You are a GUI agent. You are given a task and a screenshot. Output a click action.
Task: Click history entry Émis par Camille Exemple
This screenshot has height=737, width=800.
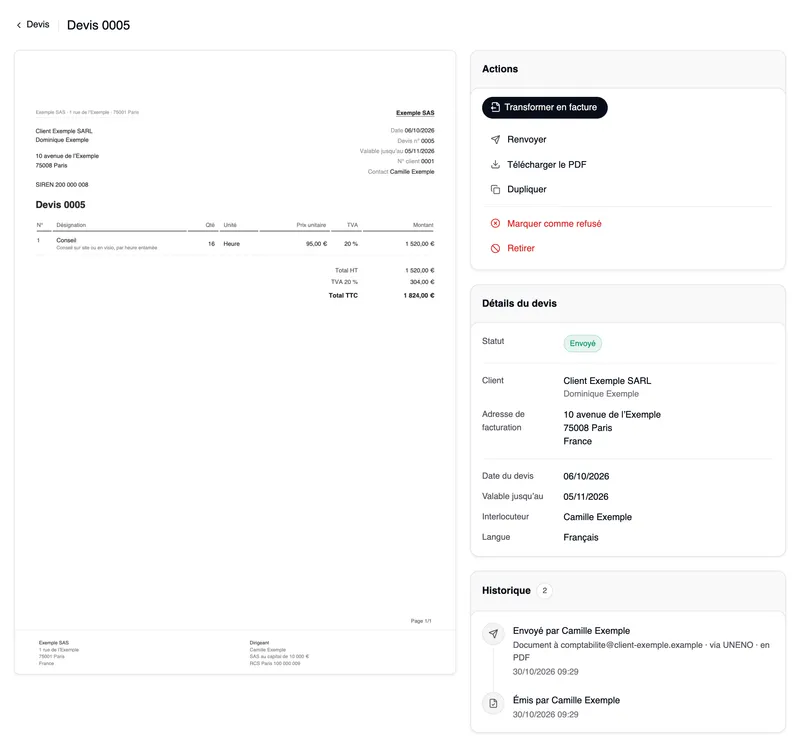[566, 700]
